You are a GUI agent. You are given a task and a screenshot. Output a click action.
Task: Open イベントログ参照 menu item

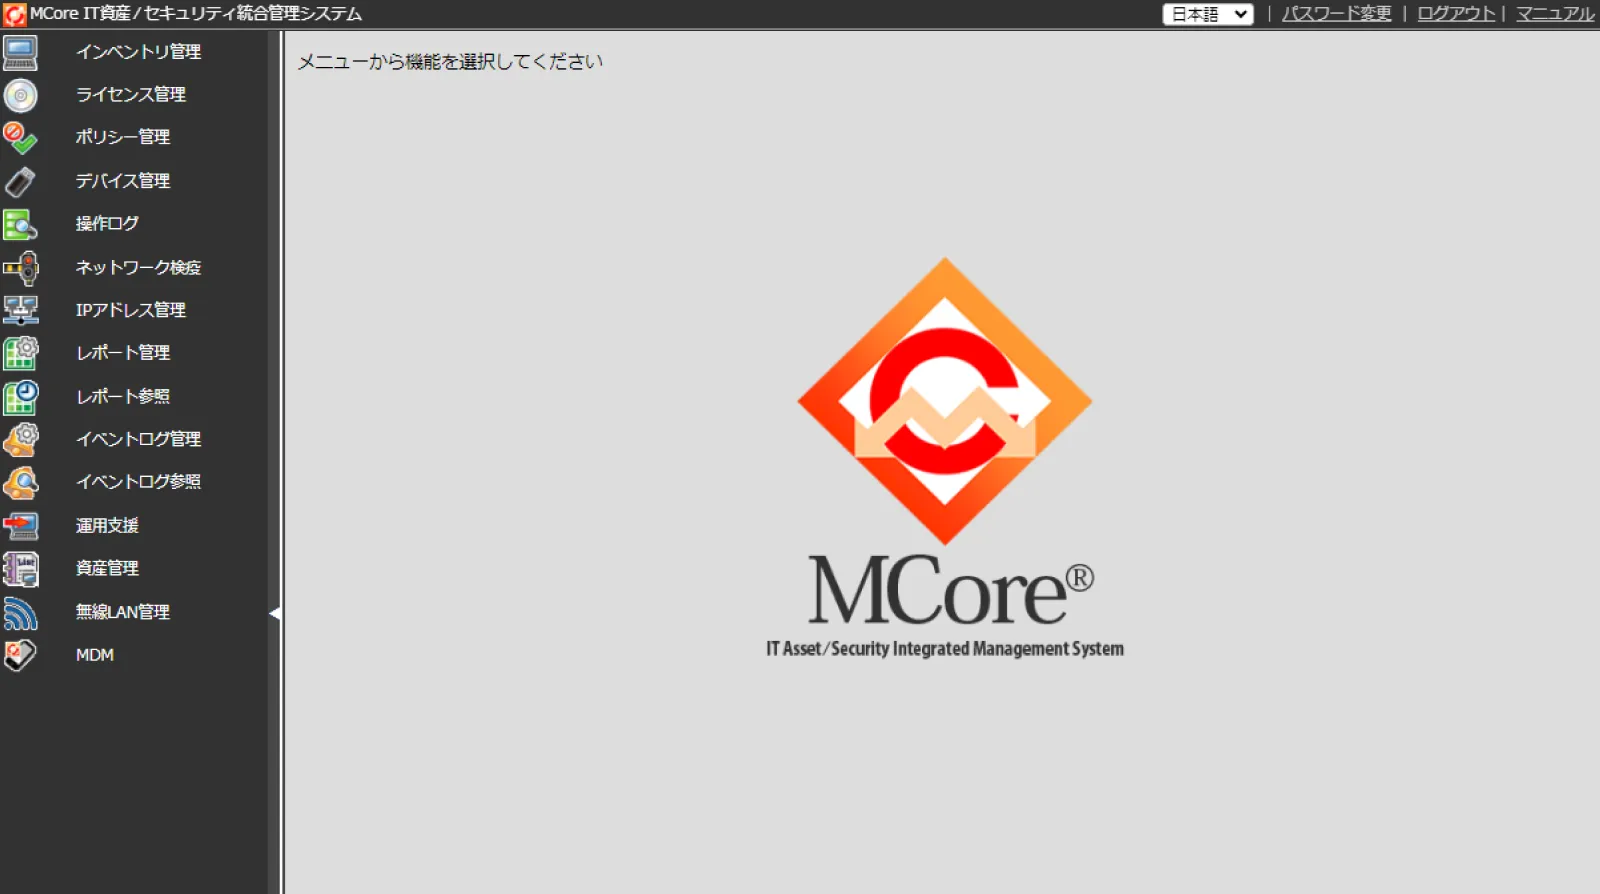point(138,482)
